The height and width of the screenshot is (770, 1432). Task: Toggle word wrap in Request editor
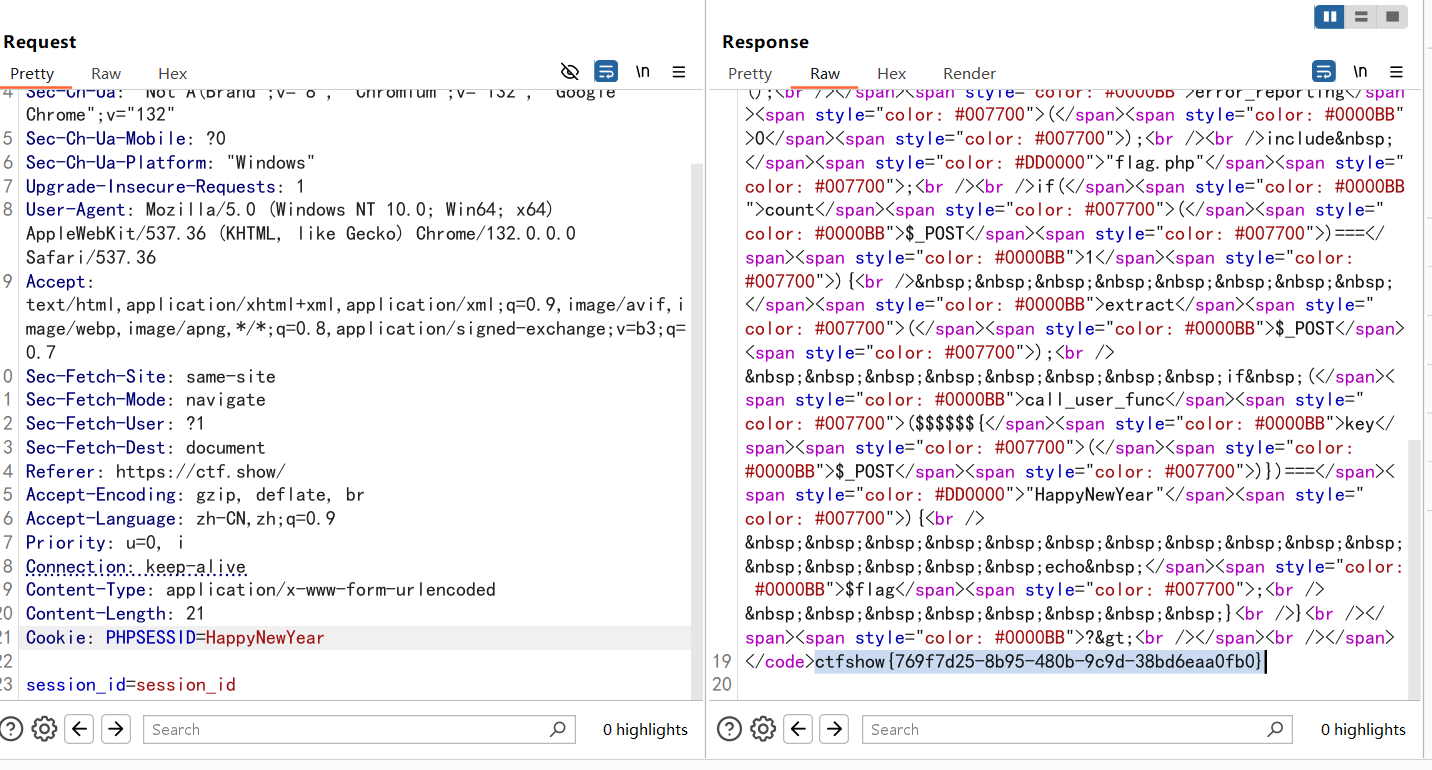pos(606,72)
